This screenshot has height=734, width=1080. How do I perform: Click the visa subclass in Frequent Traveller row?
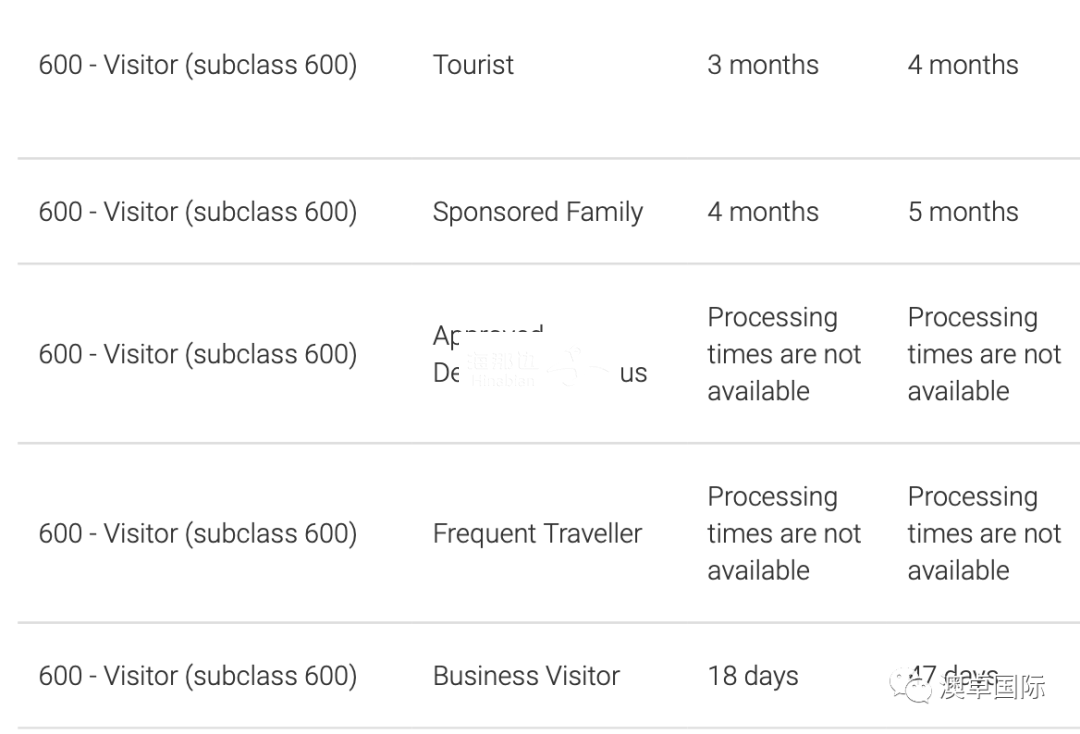(x=197, y=533)
